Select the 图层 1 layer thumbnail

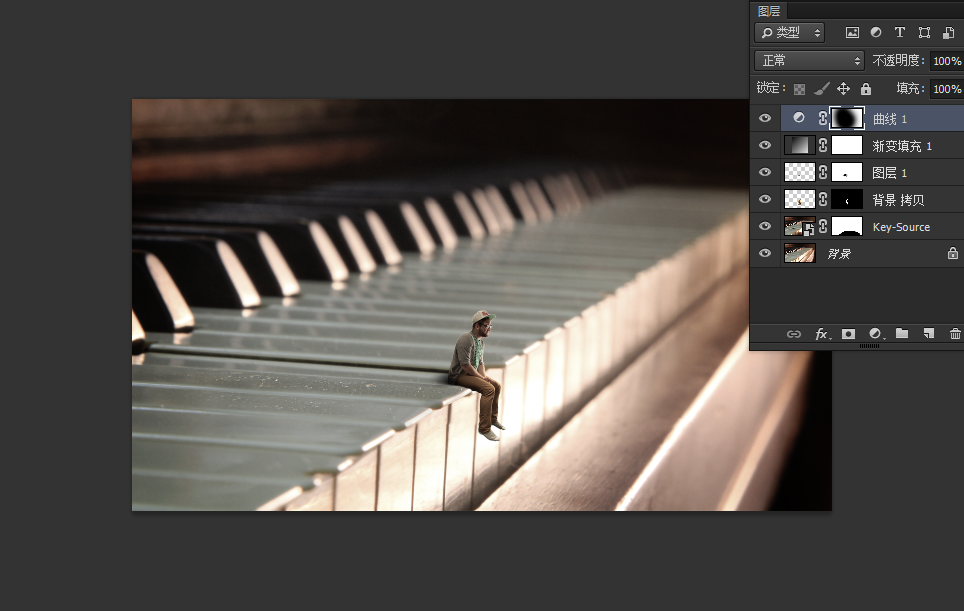799,172
